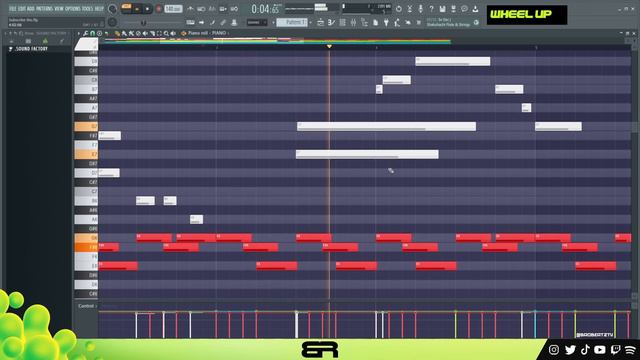Open the Pattern 1 selector dropdown

coord(292,22)
